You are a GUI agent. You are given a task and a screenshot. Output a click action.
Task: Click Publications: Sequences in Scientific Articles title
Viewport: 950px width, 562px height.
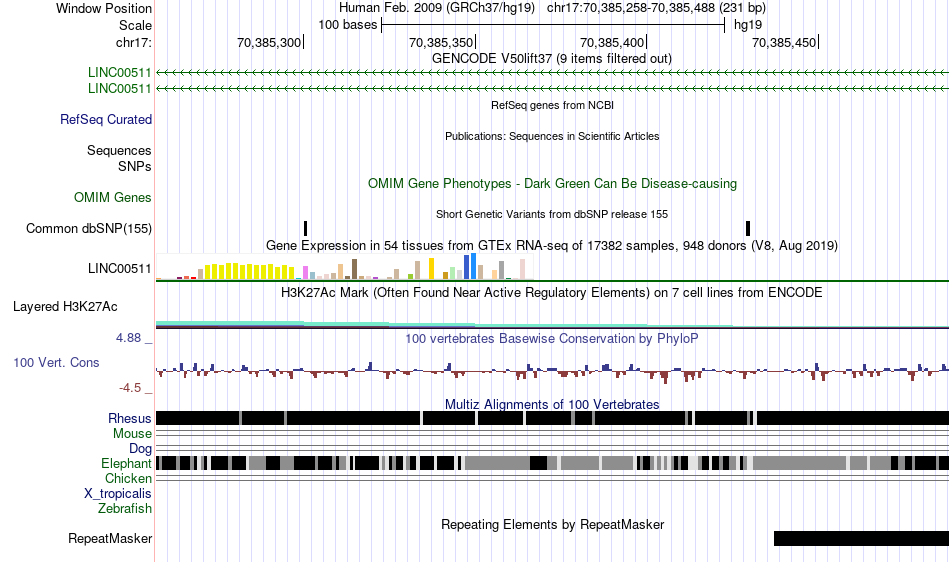552,136
